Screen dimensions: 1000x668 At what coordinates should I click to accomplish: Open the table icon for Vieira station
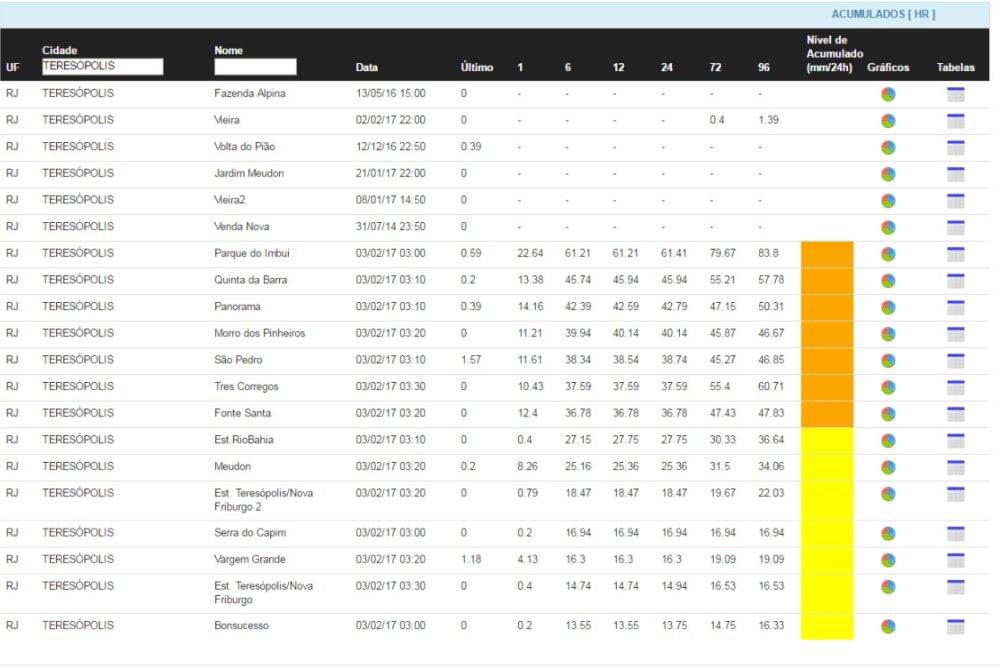coord(955,121)
